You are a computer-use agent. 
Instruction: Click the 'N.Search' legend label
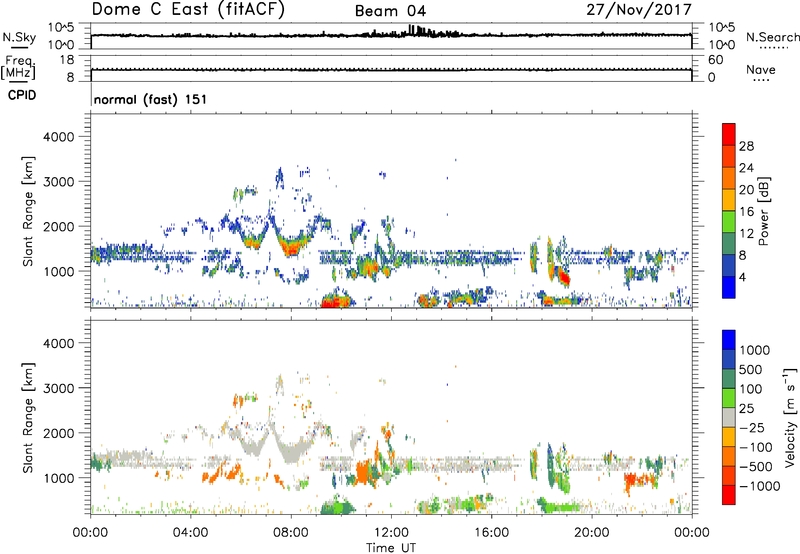pyautogui.click(x=772, y=37)
